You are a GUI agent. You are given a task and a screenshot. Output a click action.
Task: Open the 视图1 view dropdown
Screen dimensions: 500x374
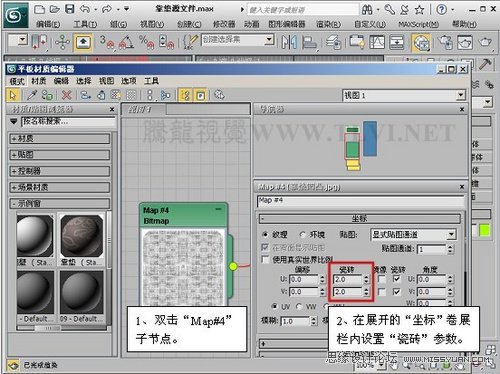pyautogui.click(x=404, y=96)
